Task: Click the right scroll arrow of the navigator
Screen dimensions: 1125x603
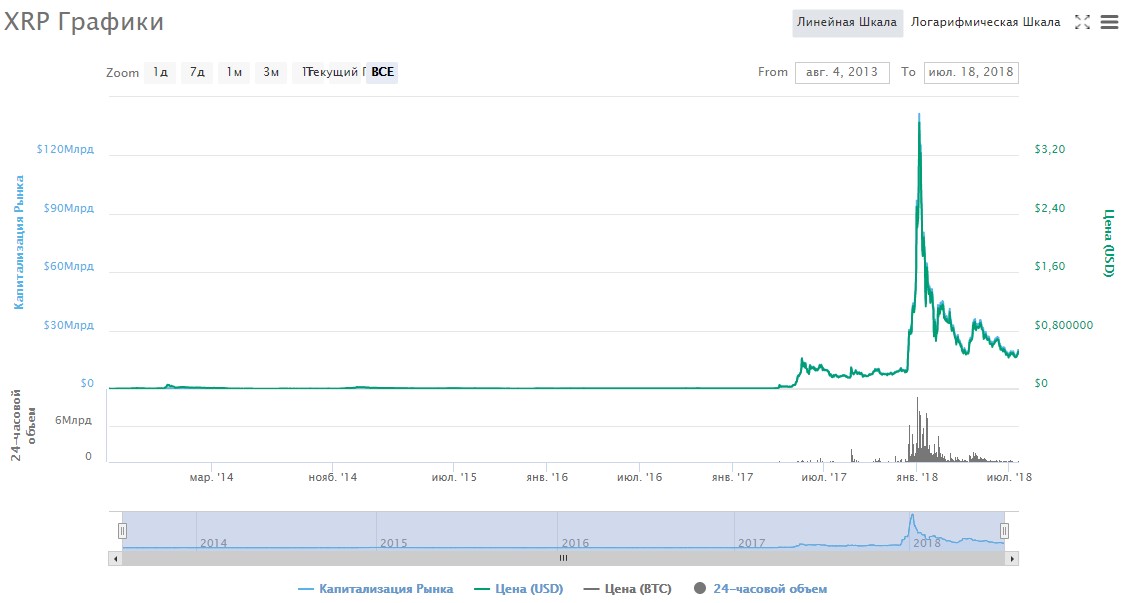Action: point(1011,558)
